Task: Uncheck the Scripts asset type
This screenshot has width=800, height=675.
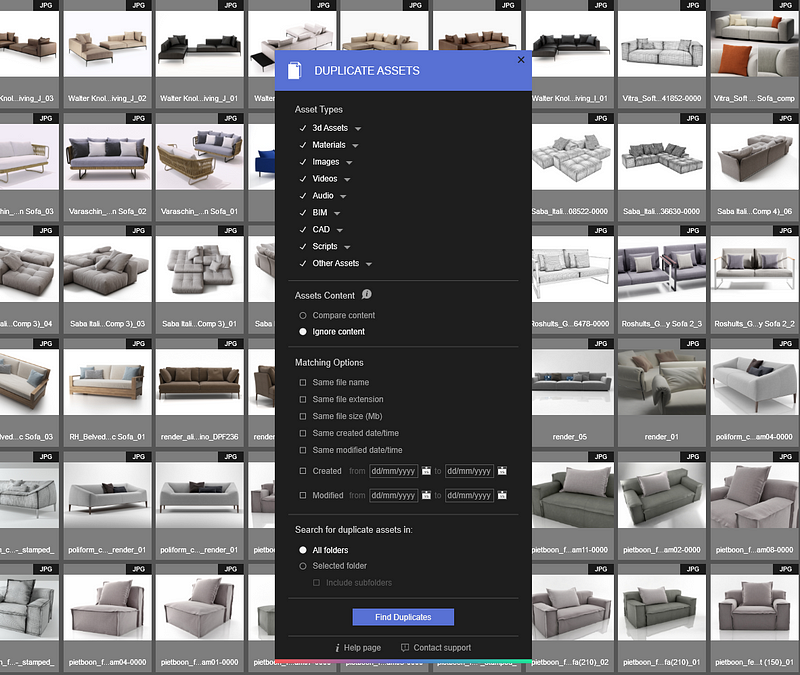Action: tap(303, 246)
